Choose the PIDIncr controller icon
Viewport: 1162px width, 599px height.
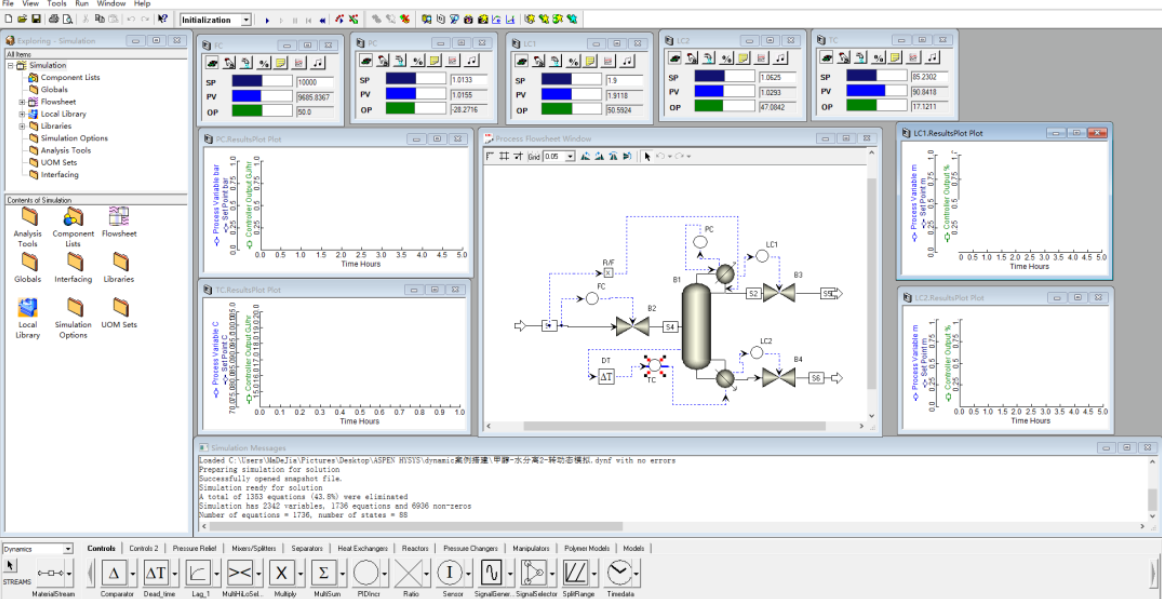click(365, 572)
